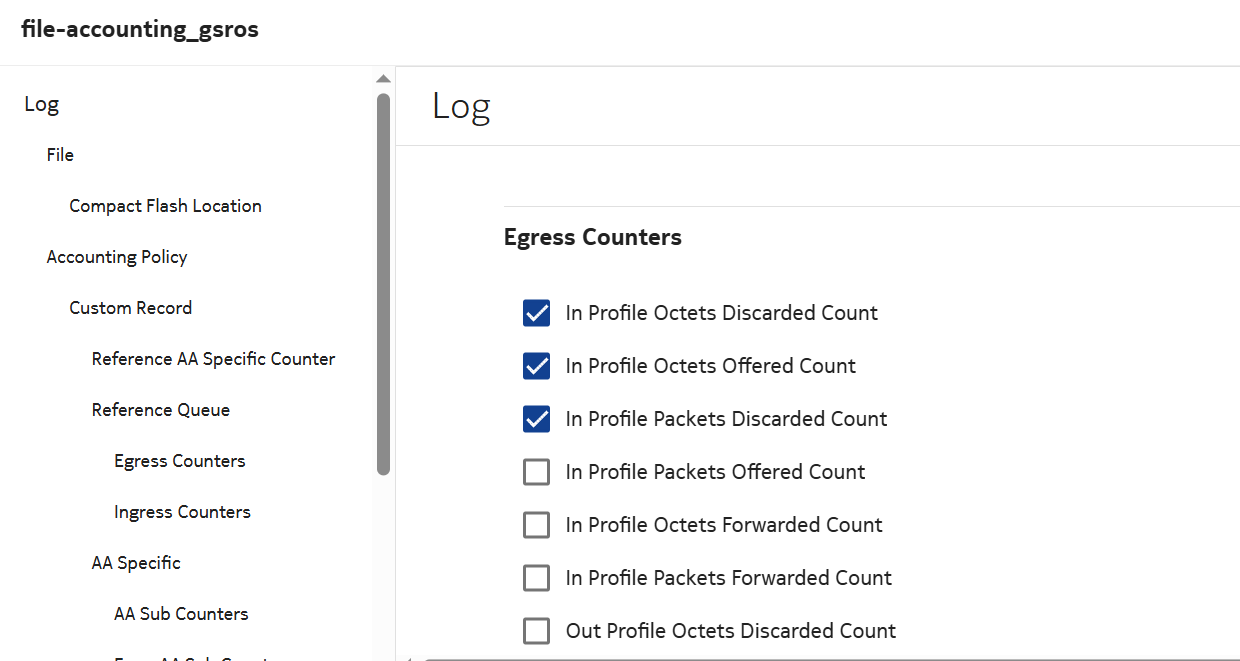Select Reference AA Specific Counter

pyautogui.click(x=213, y=359)
